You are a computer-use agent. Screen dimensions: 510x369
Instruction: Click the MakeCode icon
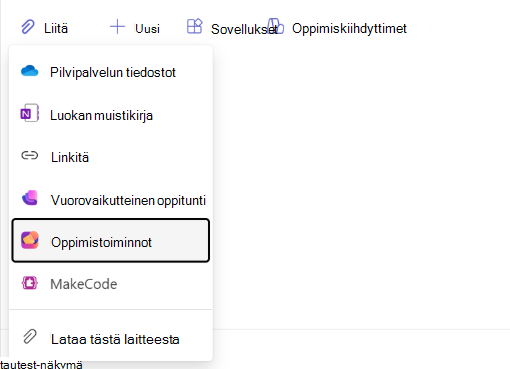coord(30,283)
